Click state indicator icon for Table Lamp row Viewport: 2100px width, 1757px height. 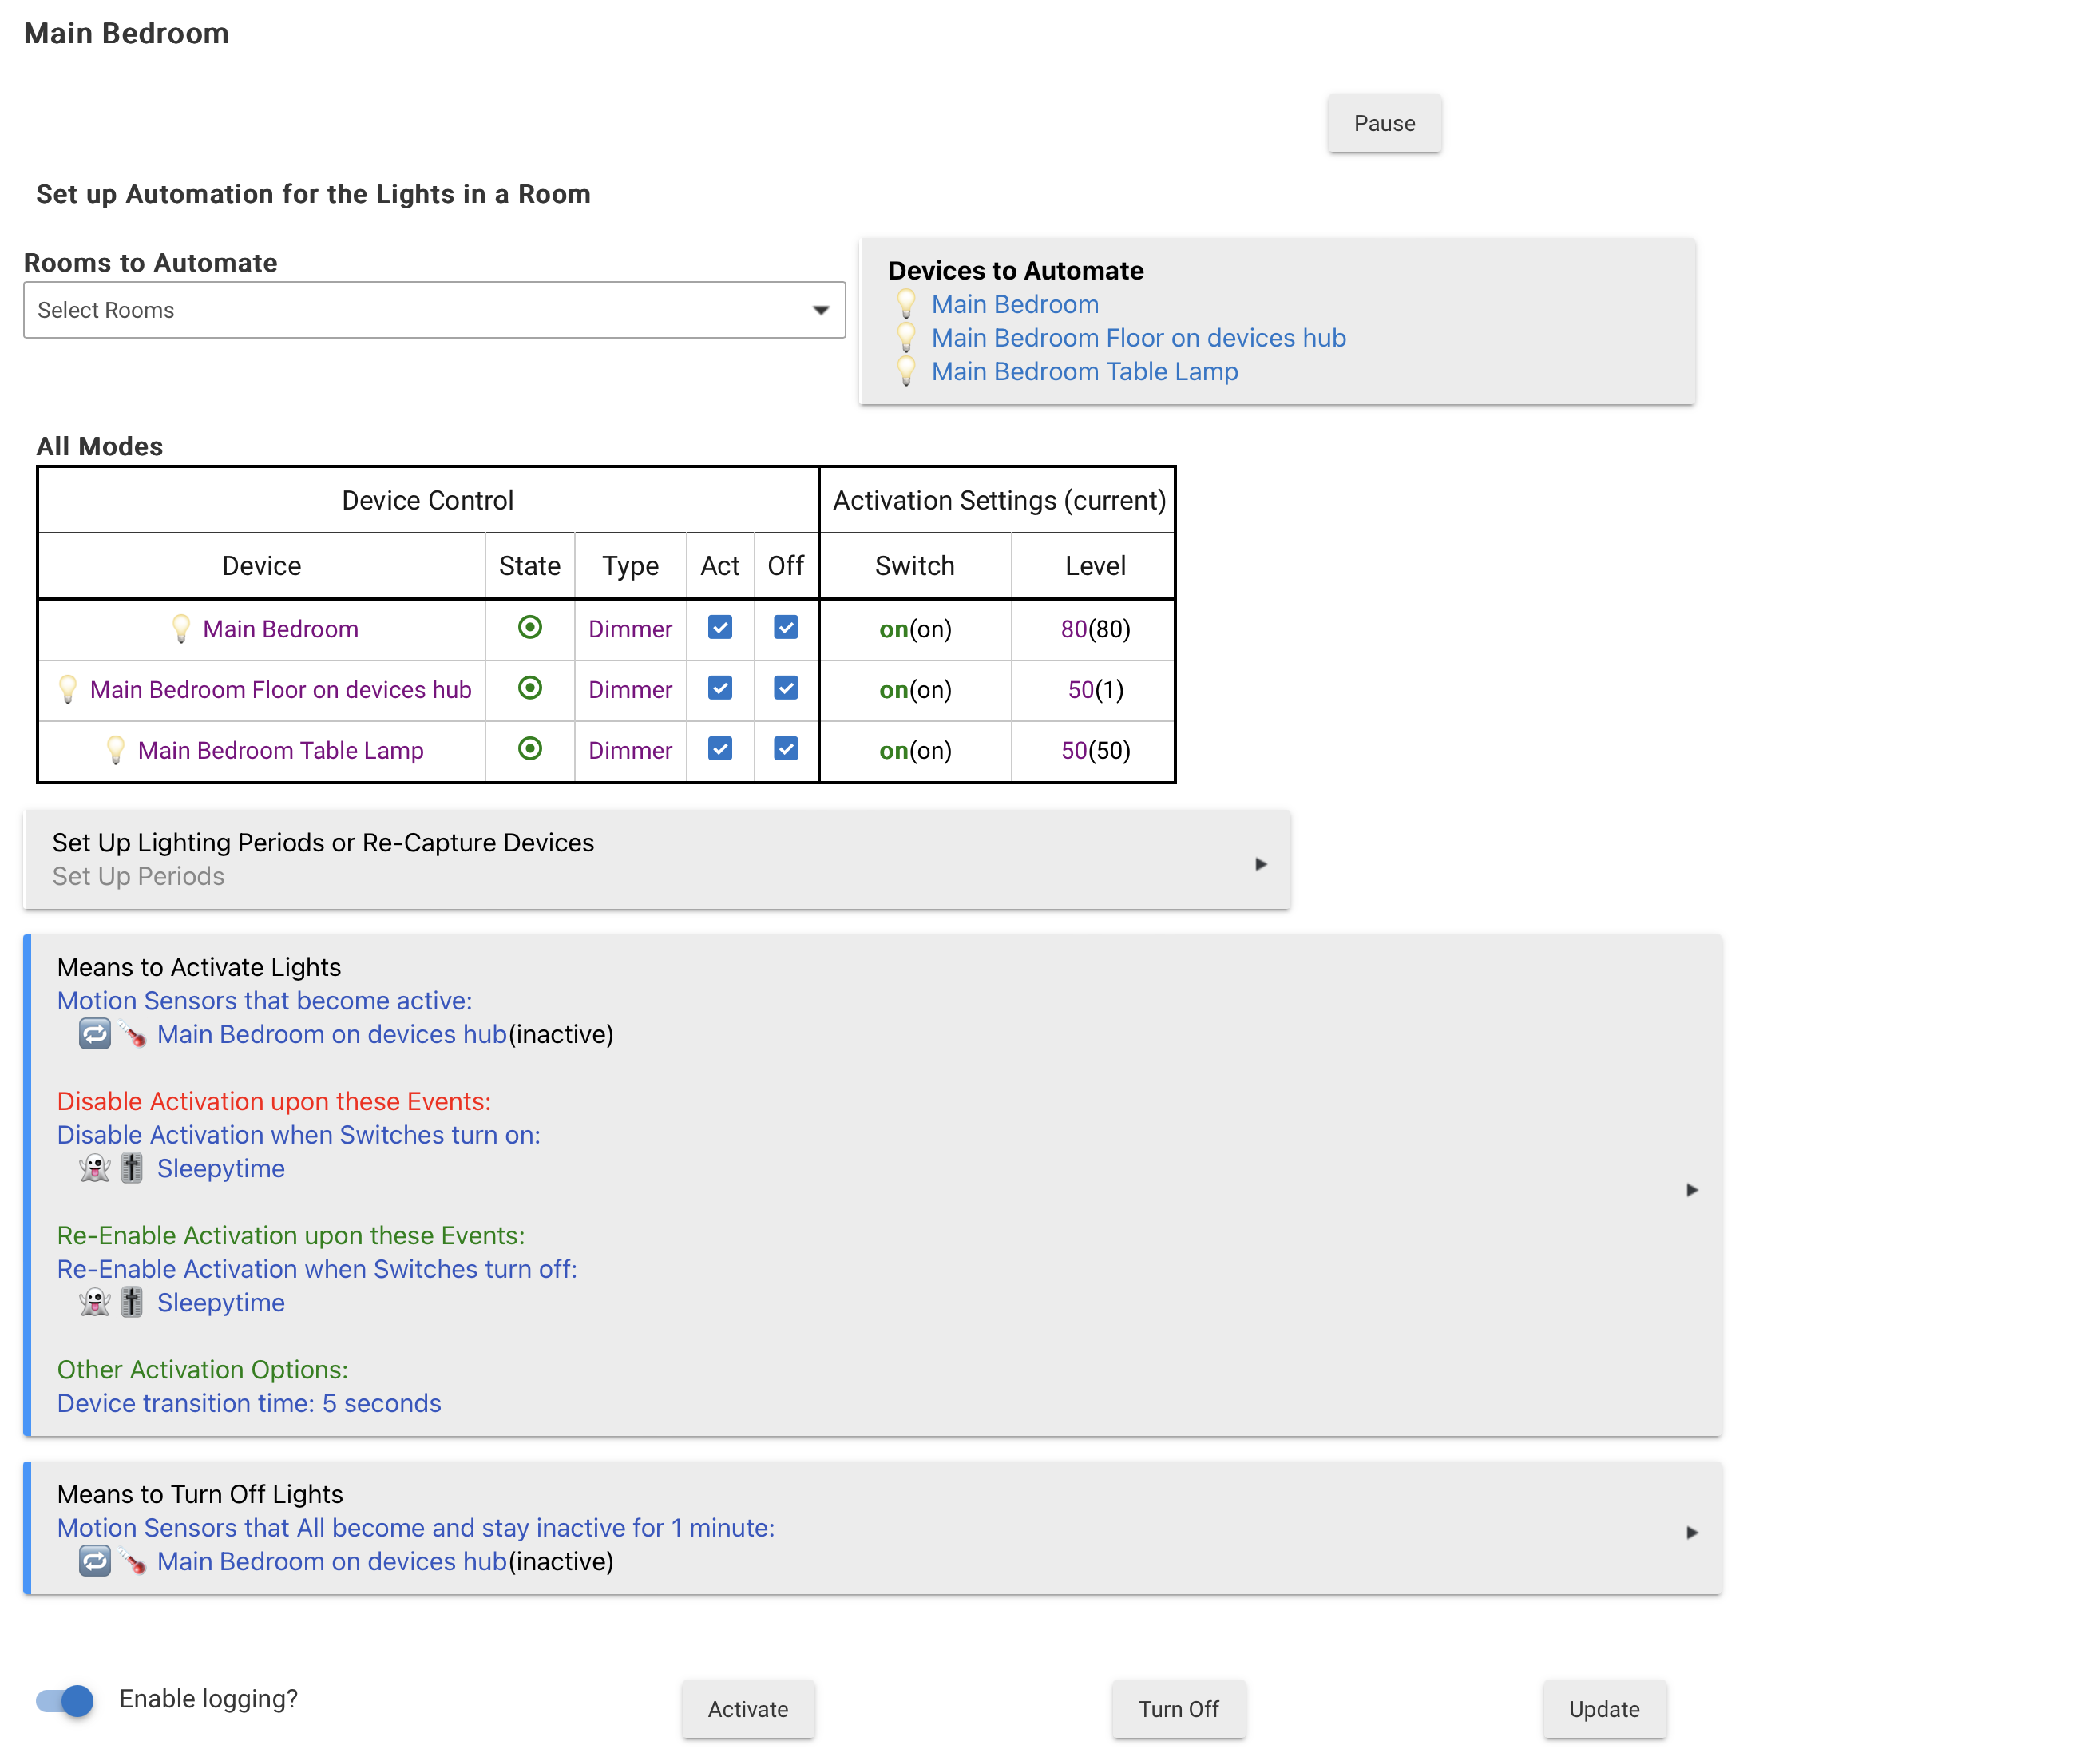pos(530,749)
